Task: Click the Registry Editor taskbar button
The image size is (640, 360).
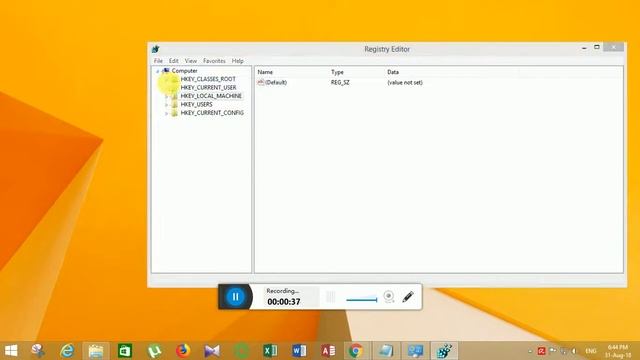Action: click(x=444, y=351)
